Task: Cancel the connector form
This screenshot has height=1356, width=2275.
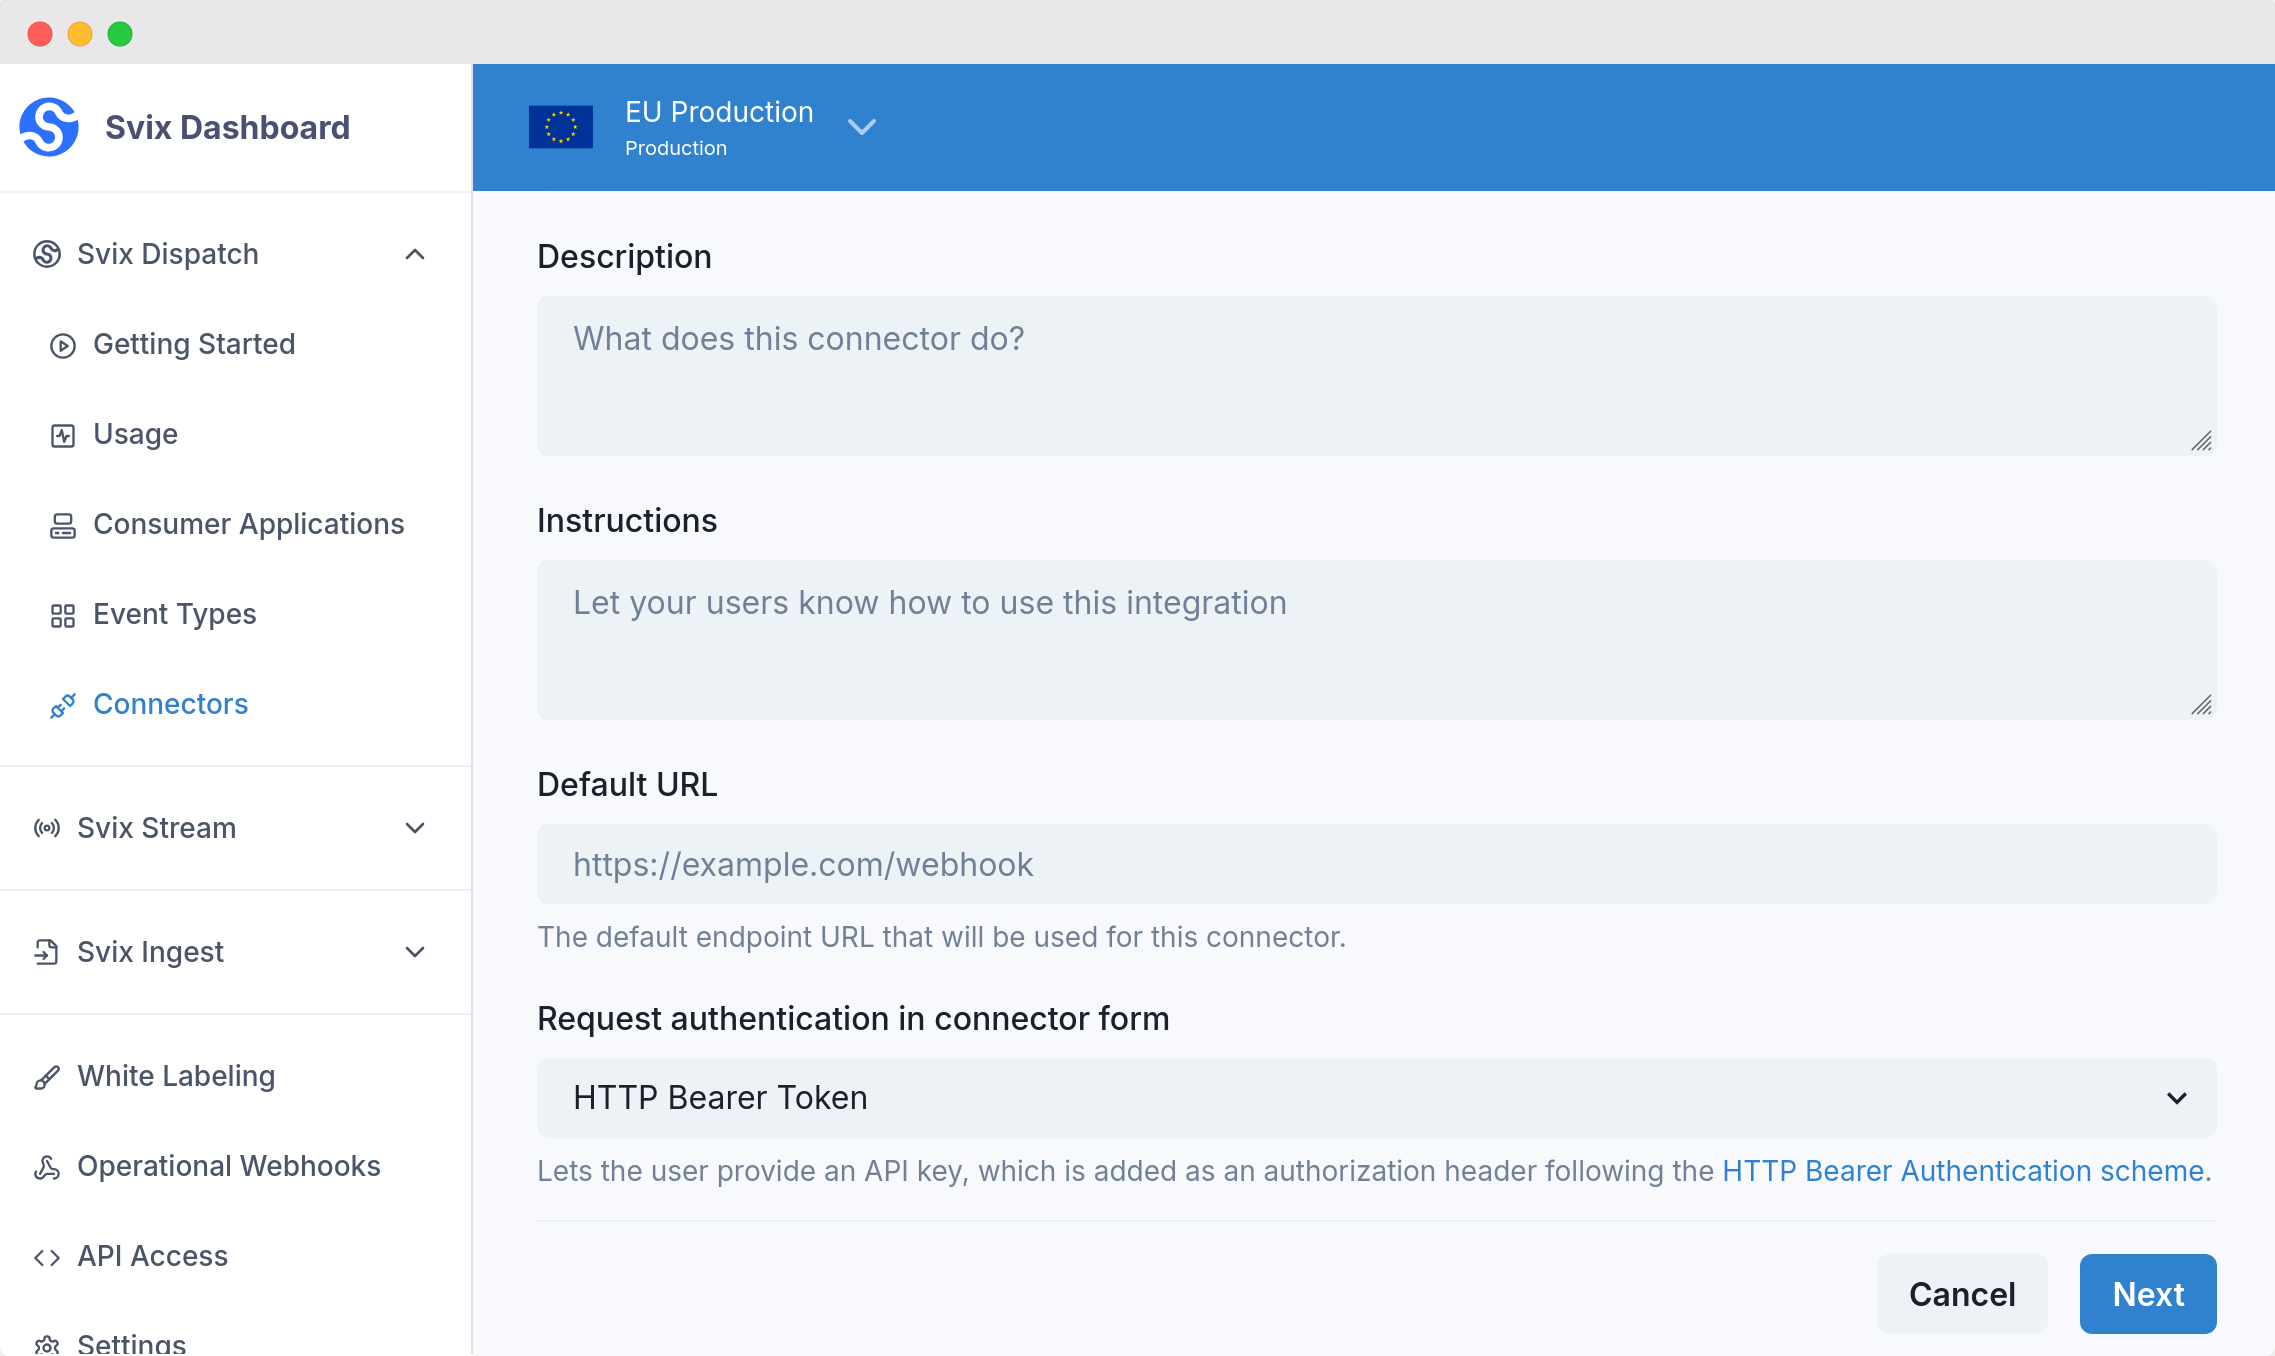Action: click(1961, 1294)
